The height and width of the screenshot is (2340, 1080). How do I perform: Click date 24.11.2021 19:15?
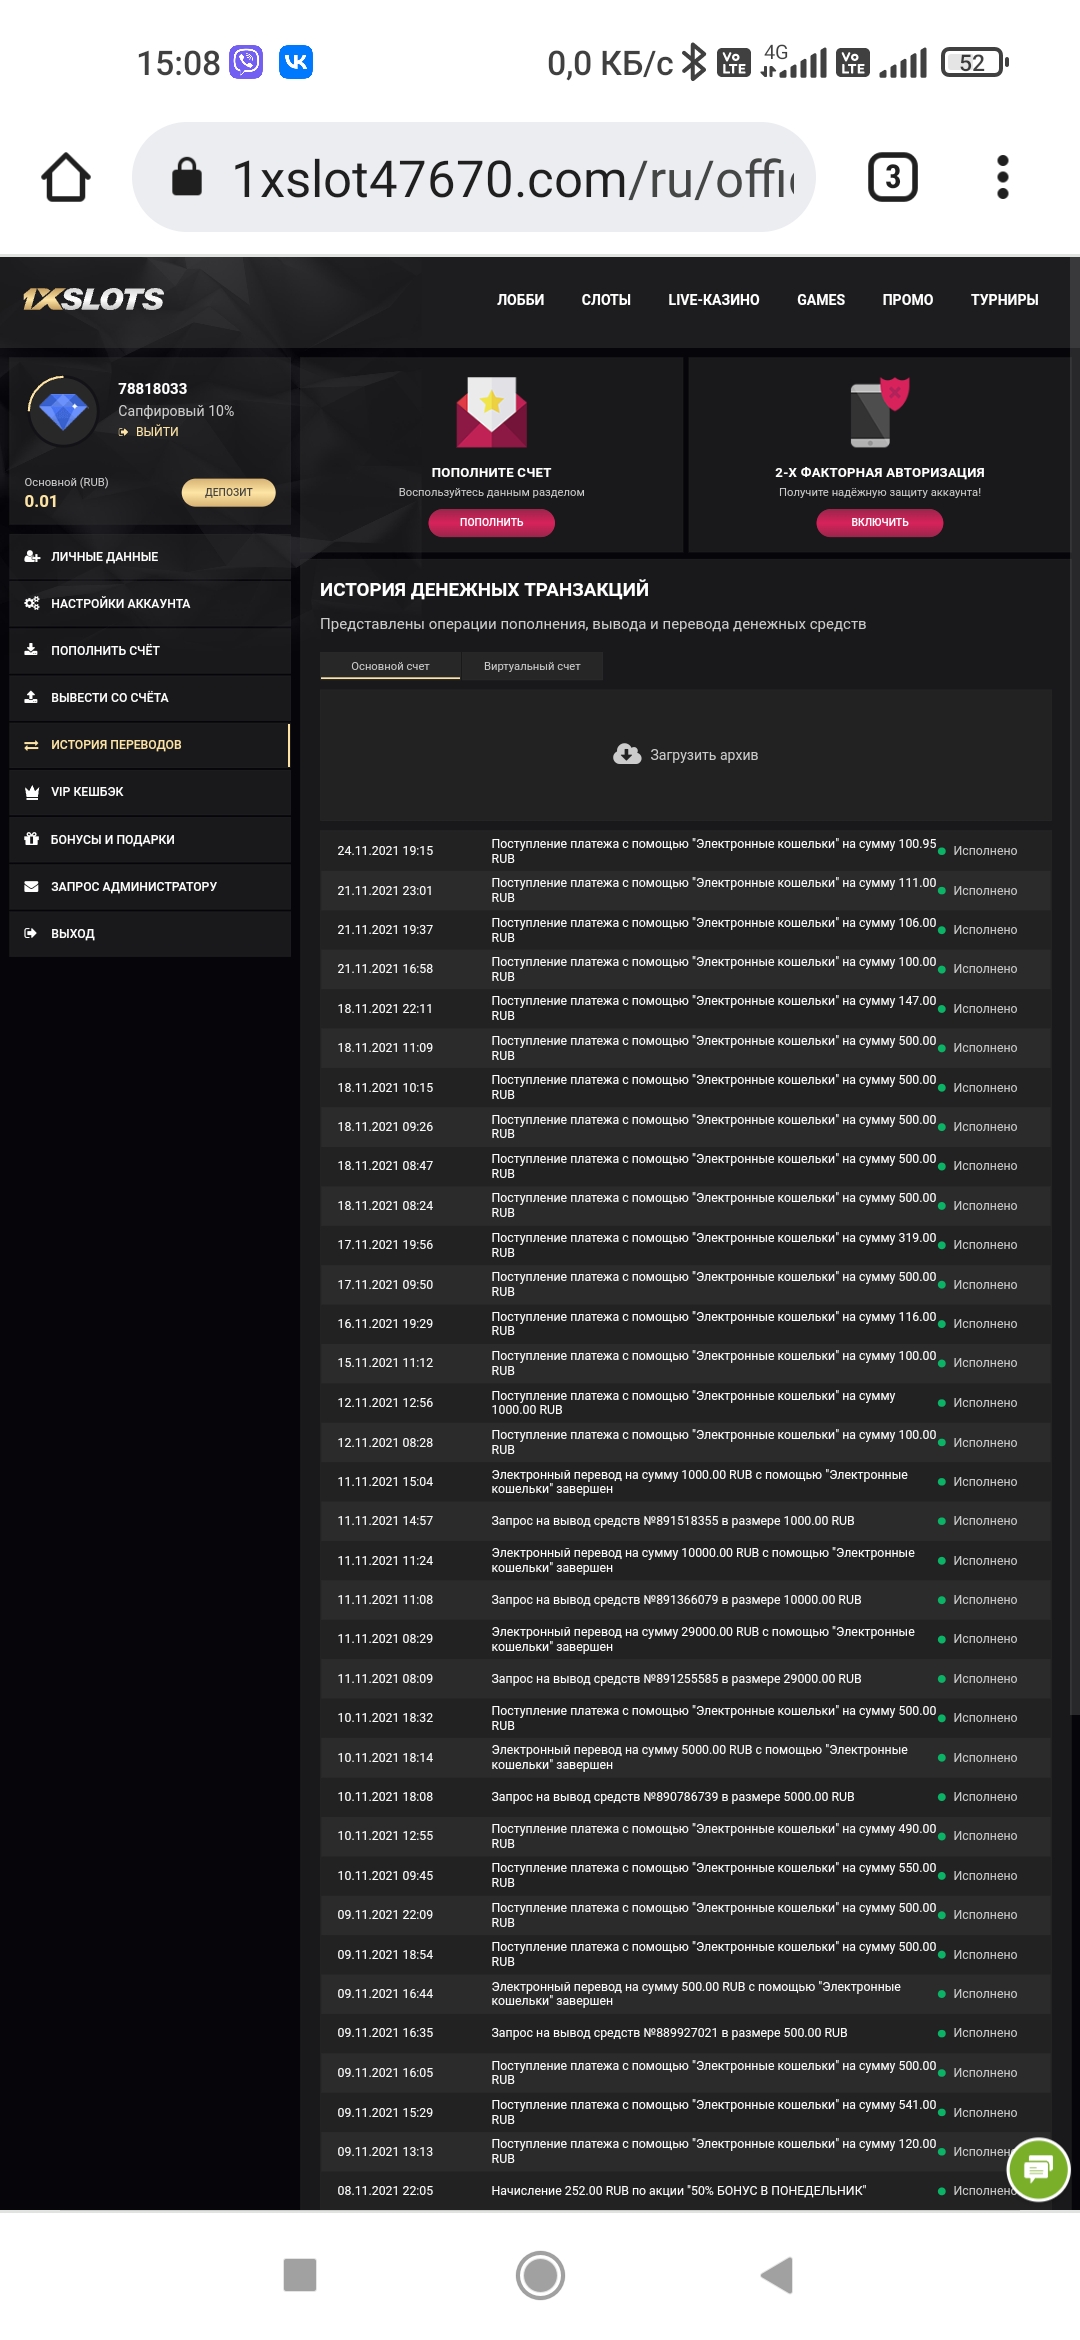[385, 851]
